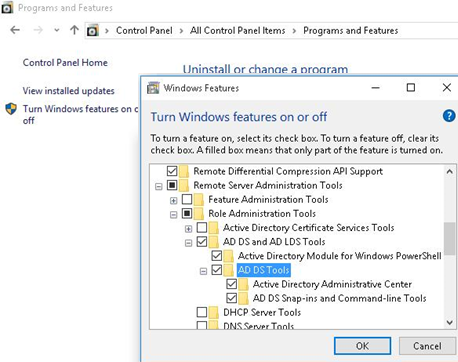Image resolution: width=458 pixels, height=362 pixels.
Task: Collapse the AD DS Tools node
Action: (203, 272)
